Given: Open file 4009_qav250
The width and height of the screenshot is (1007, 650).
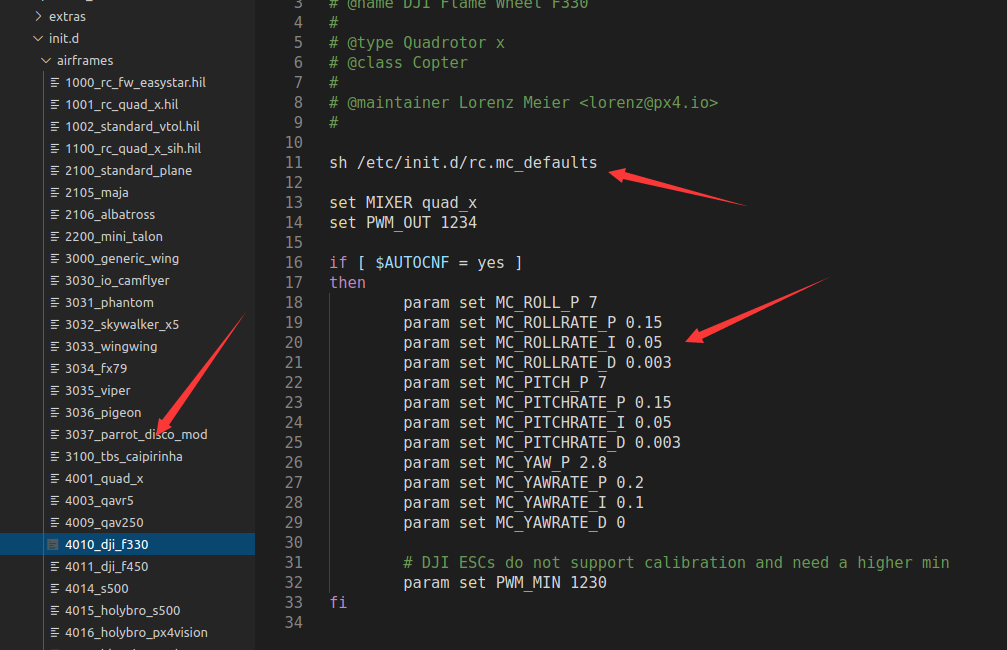Looking at the screenshot, I should click(x=104, y=523).
